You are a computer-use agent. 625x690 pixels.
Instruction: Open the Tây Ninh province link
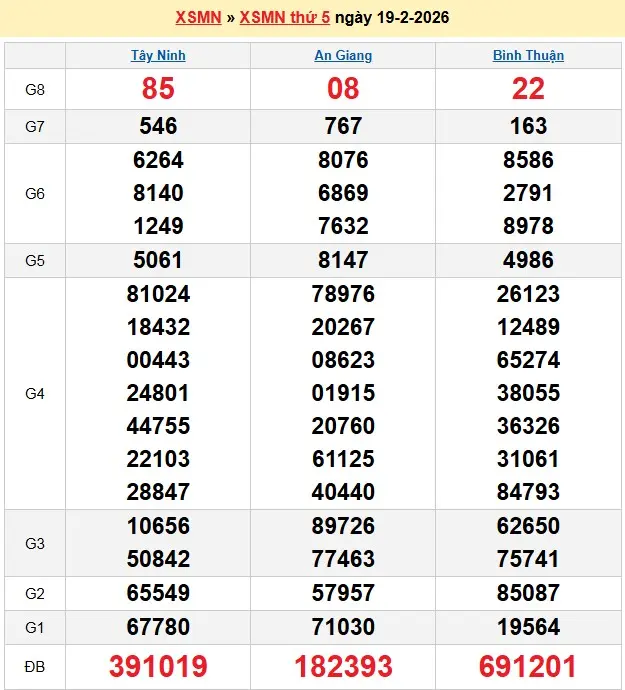click(x=158, y=55)
